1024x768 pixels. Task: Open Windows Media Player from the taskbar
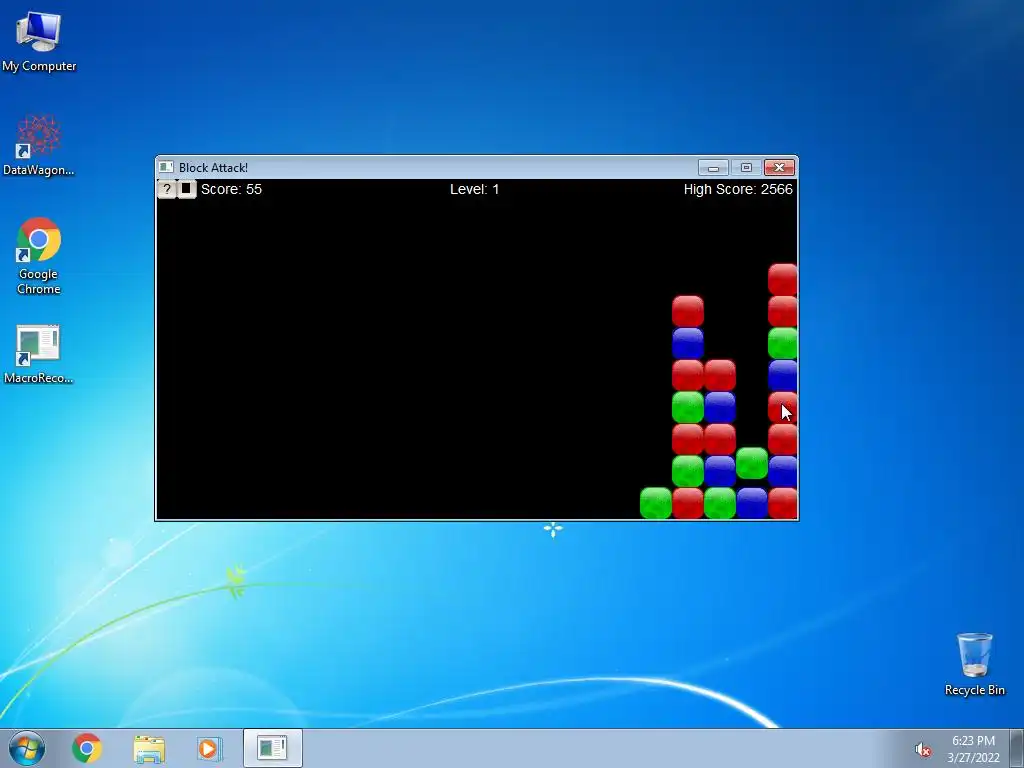(x=210, y=748)
